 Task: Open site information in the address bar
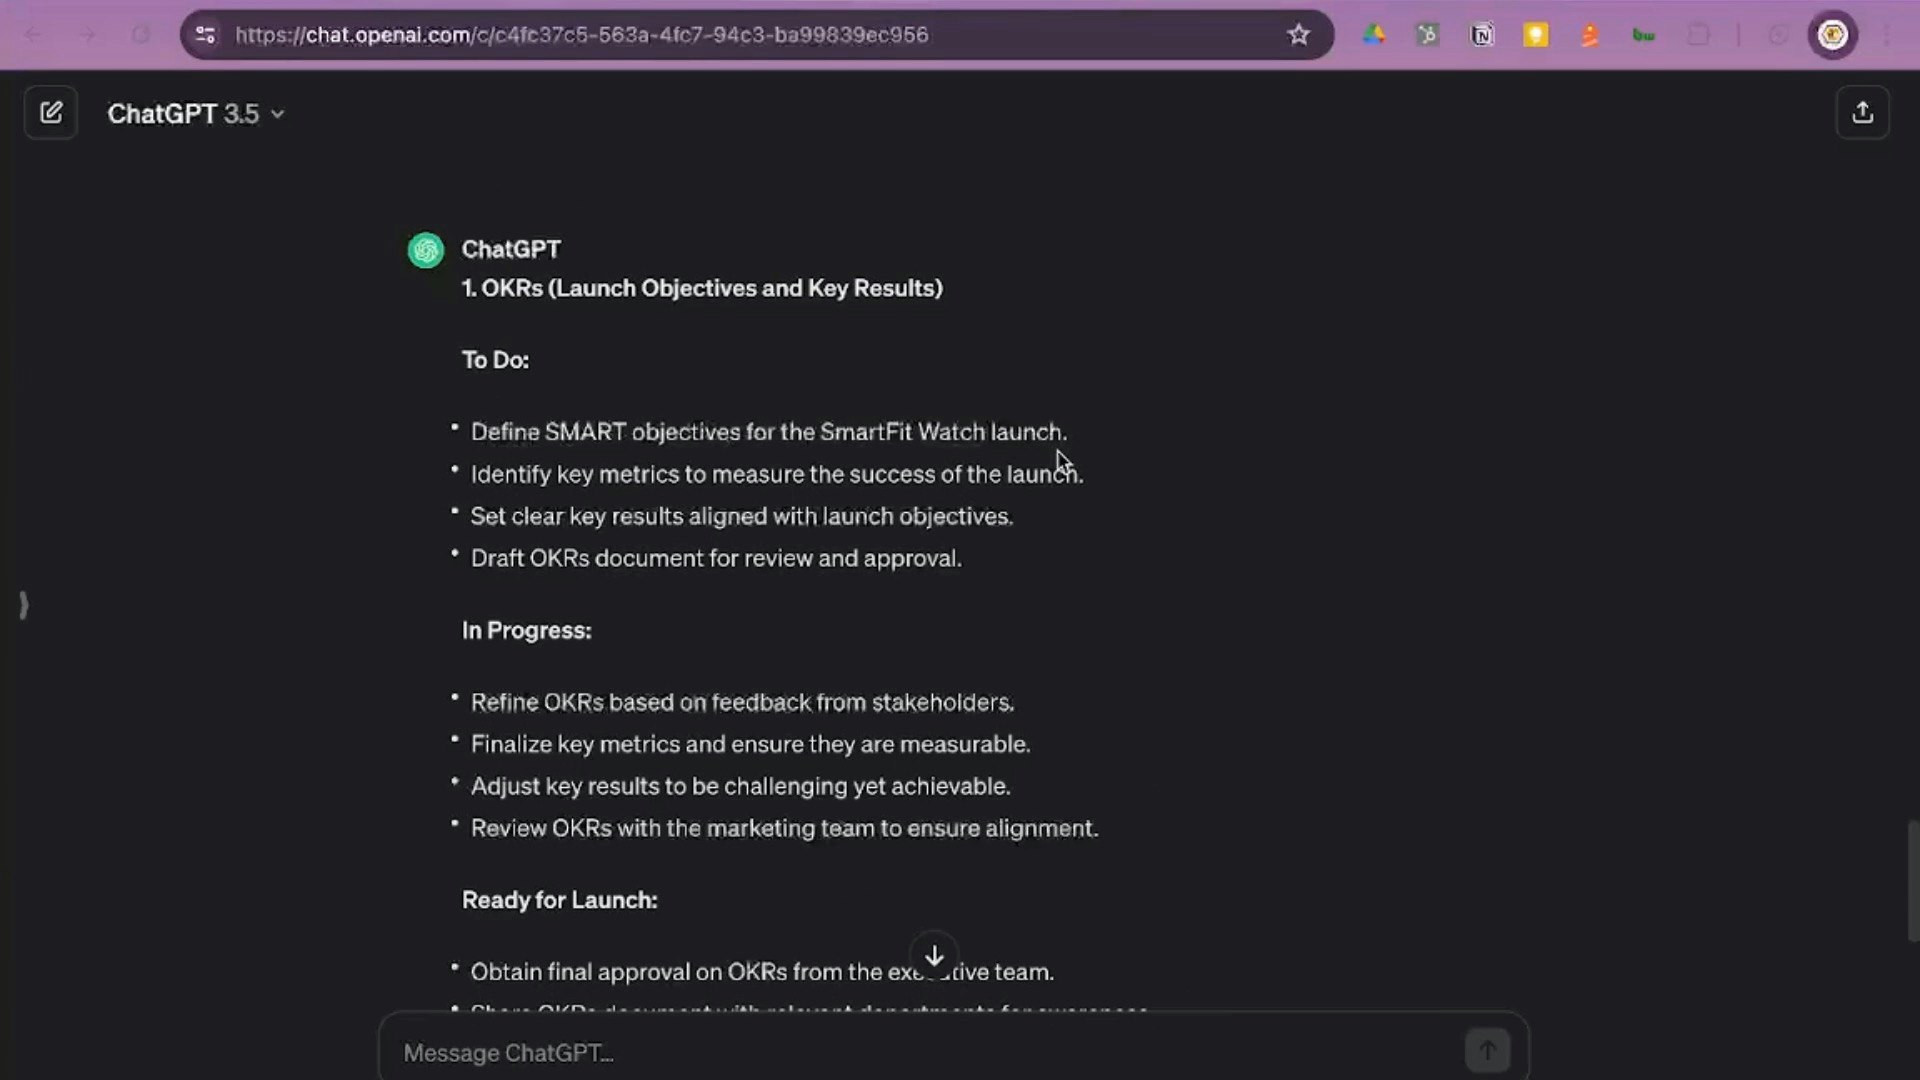pos(206,35)
